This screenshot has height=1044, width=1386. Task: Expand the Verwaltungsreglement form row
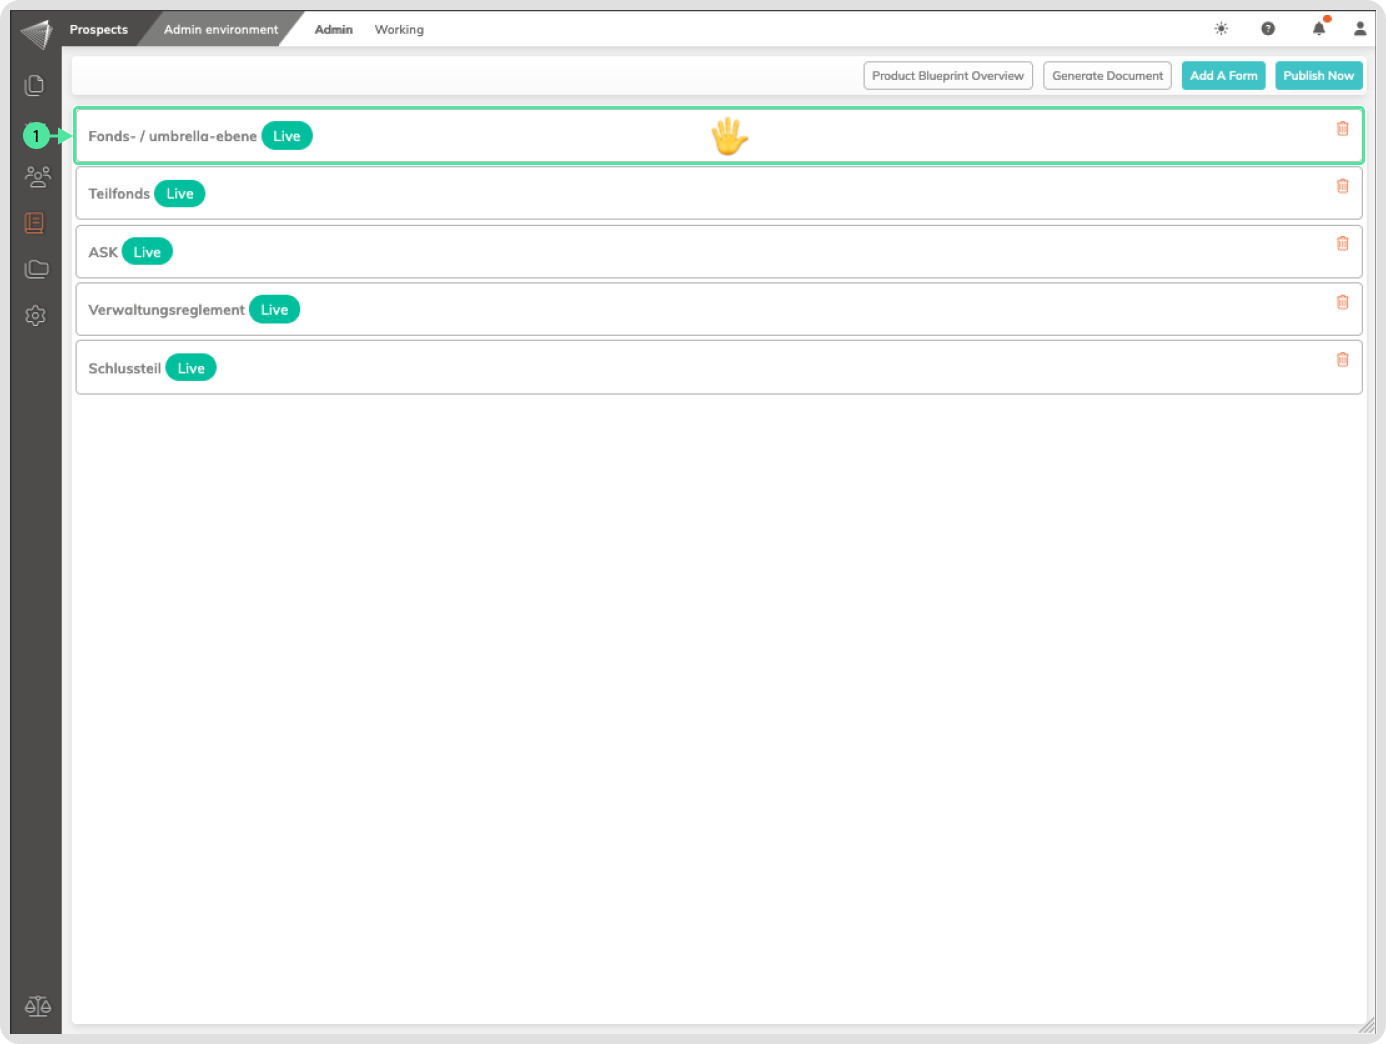(x=700, y=310)
